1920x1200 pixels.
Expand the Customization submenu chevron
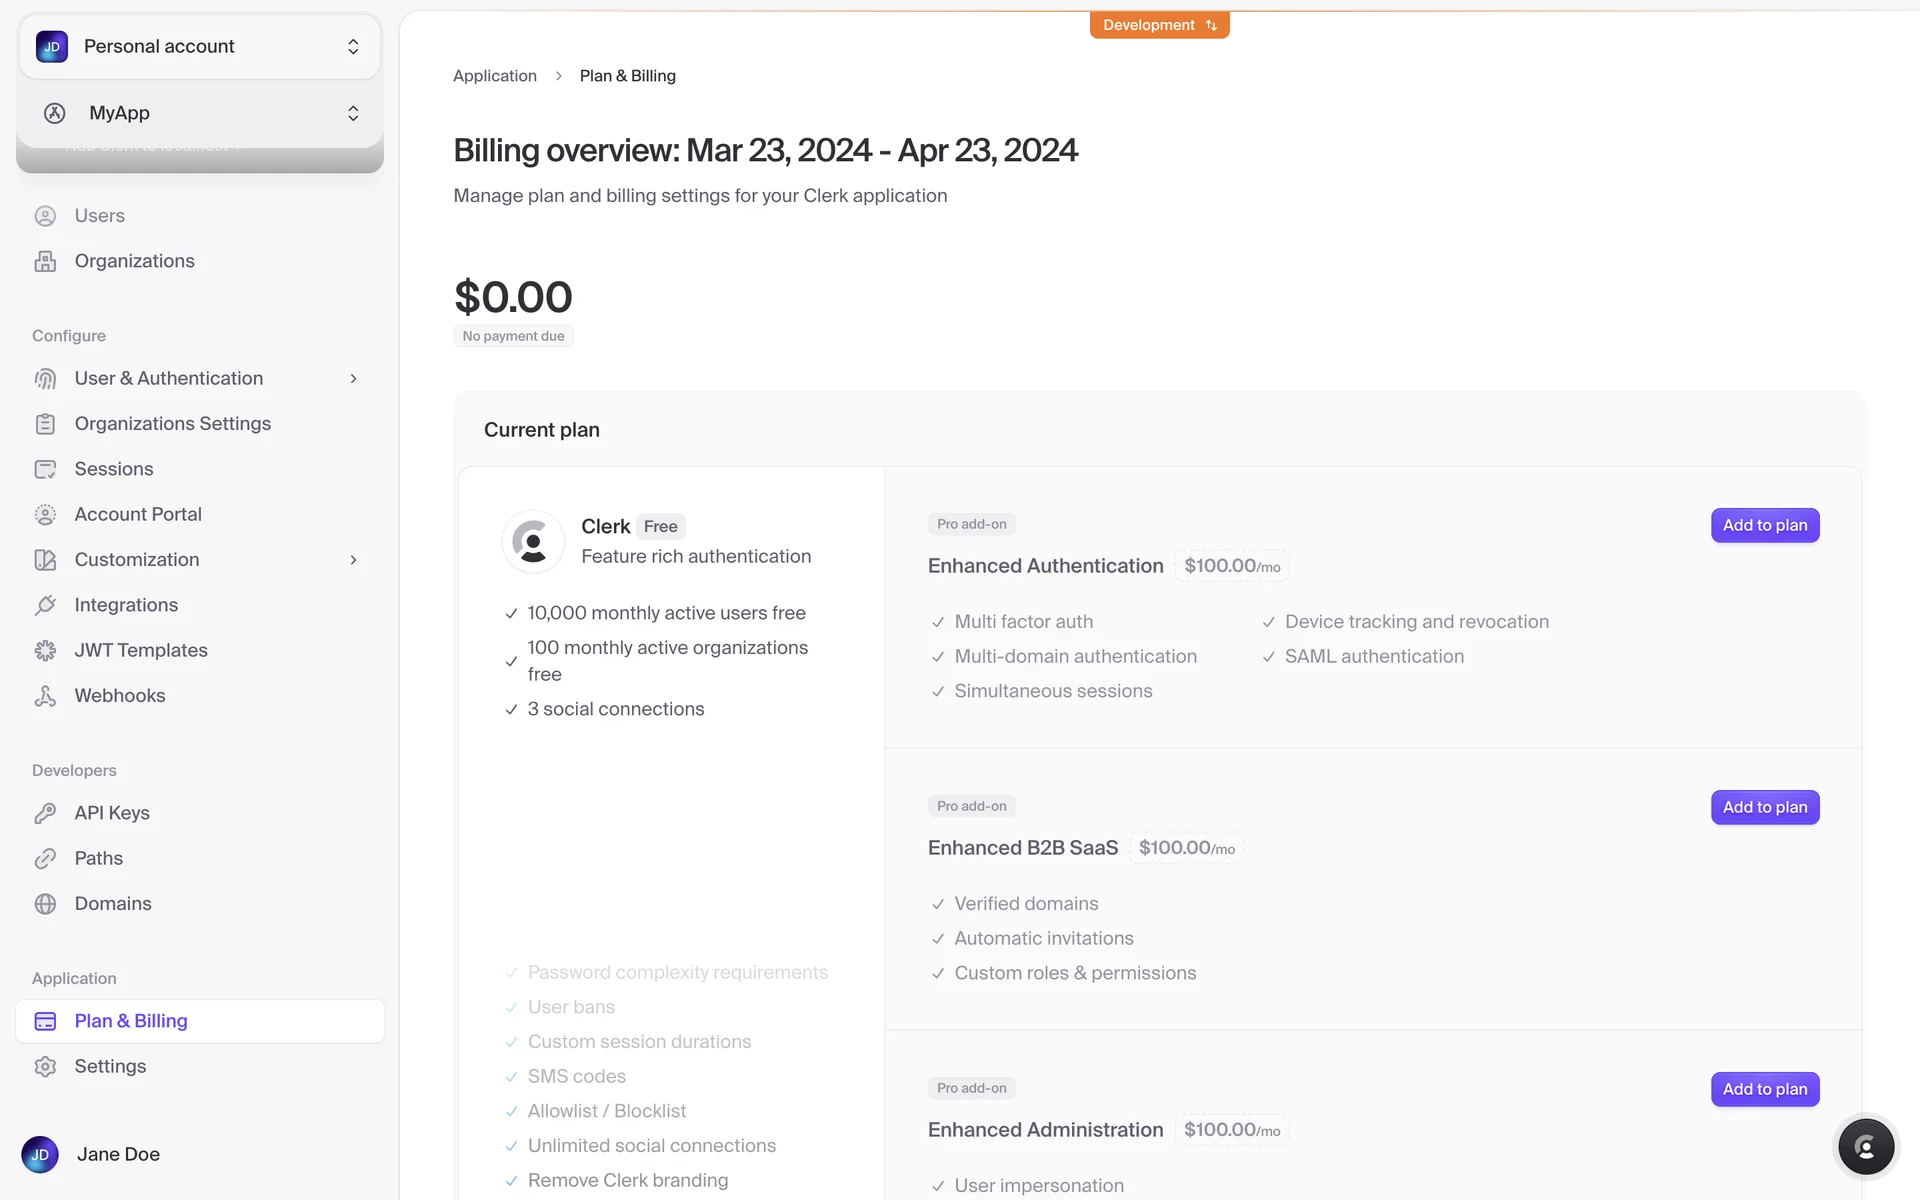(x=353, y=560)
